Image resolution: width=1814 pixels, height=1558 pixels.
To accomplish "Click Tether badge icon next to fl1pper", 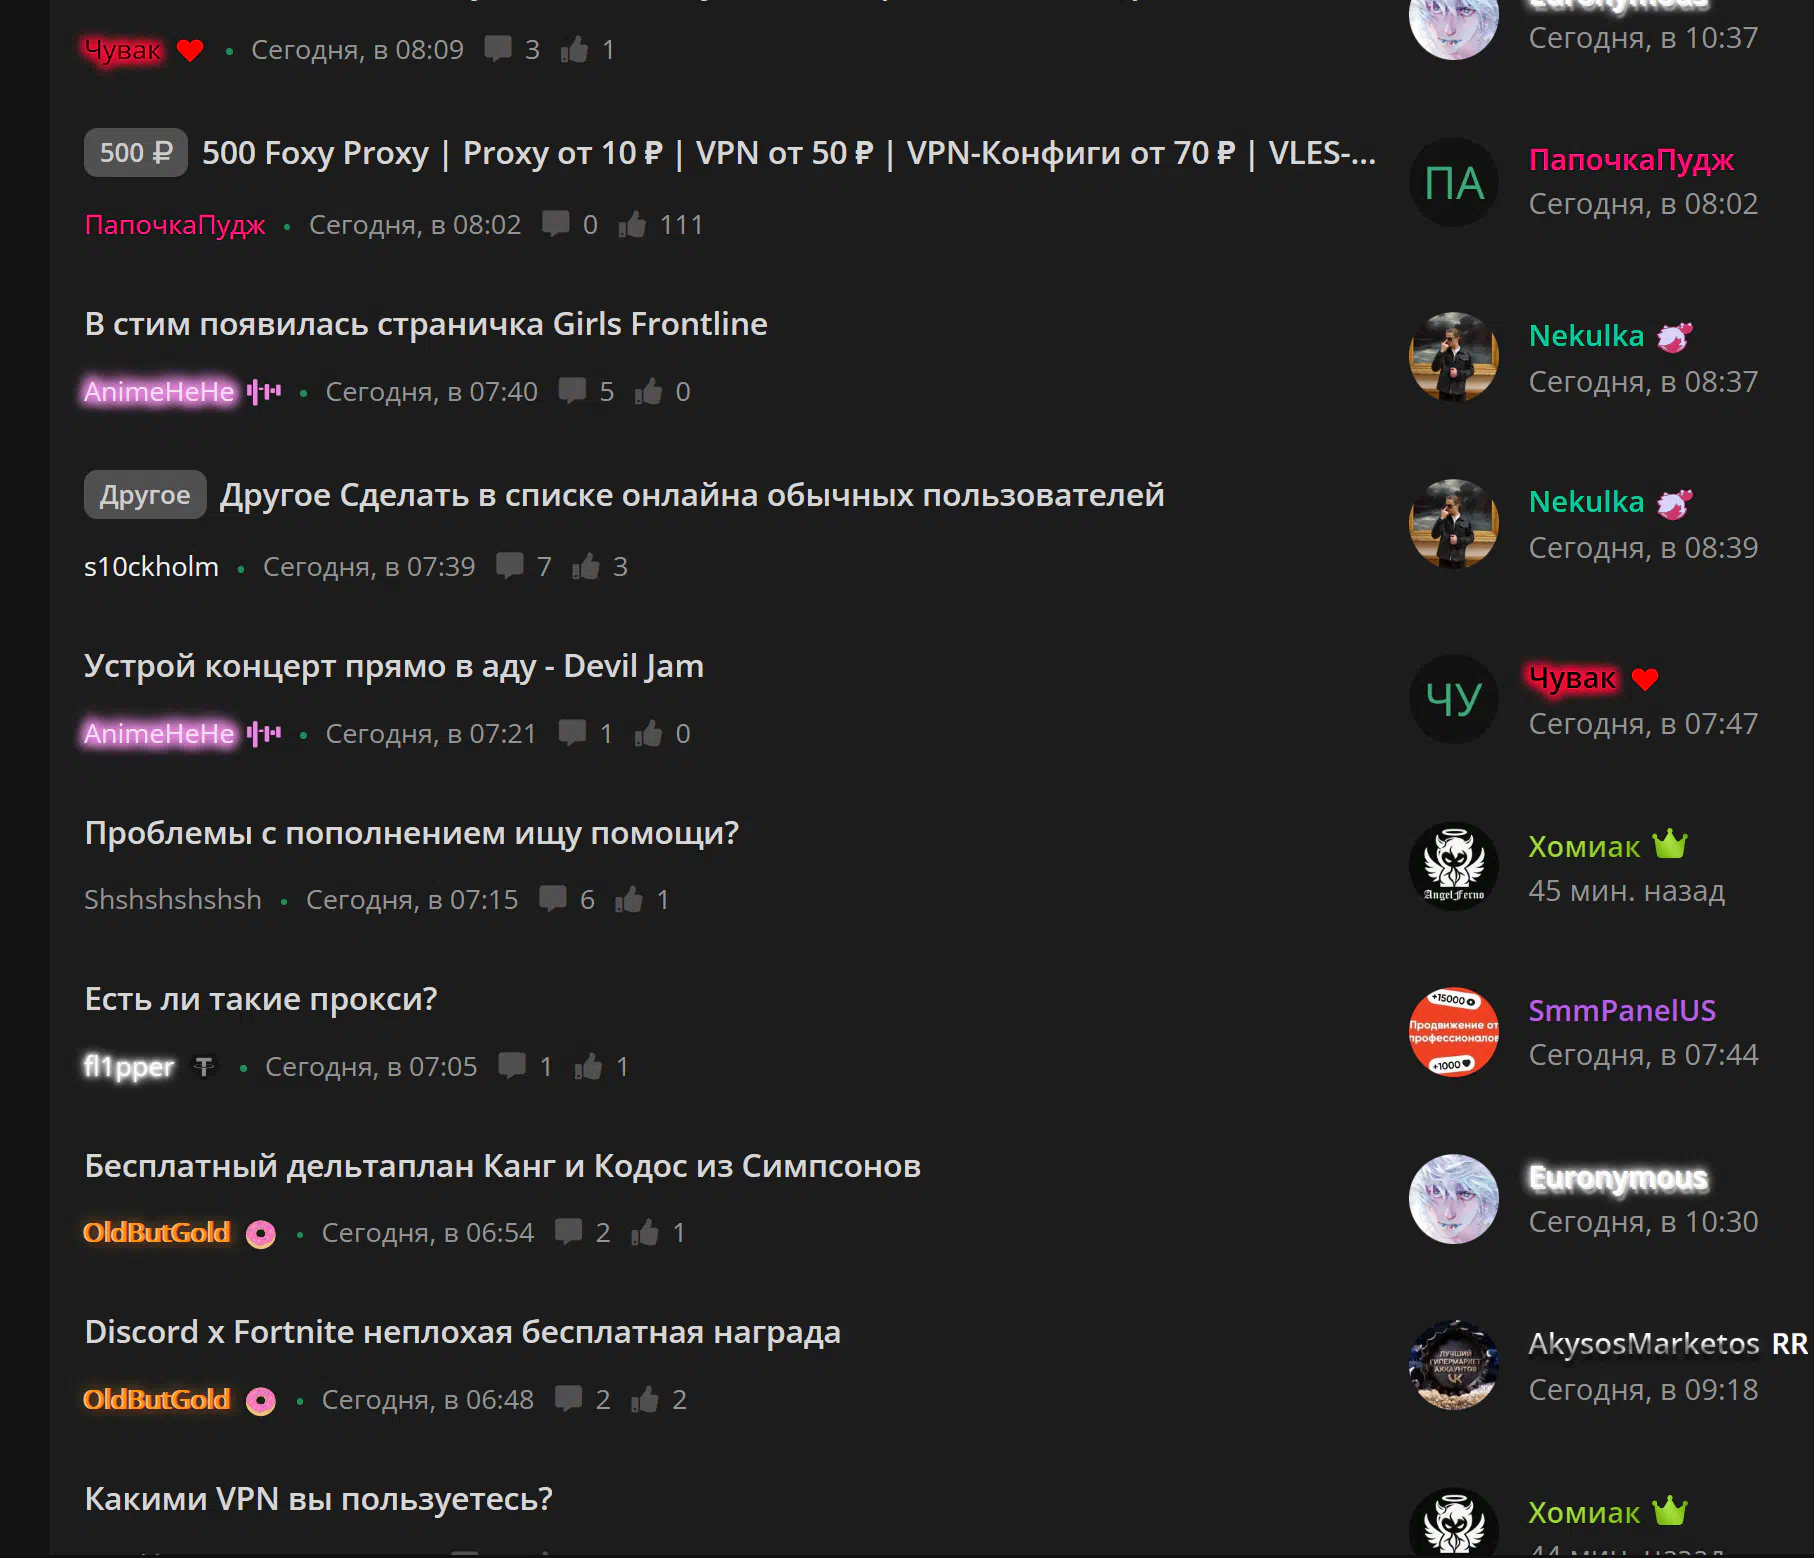I will 204,1067.
